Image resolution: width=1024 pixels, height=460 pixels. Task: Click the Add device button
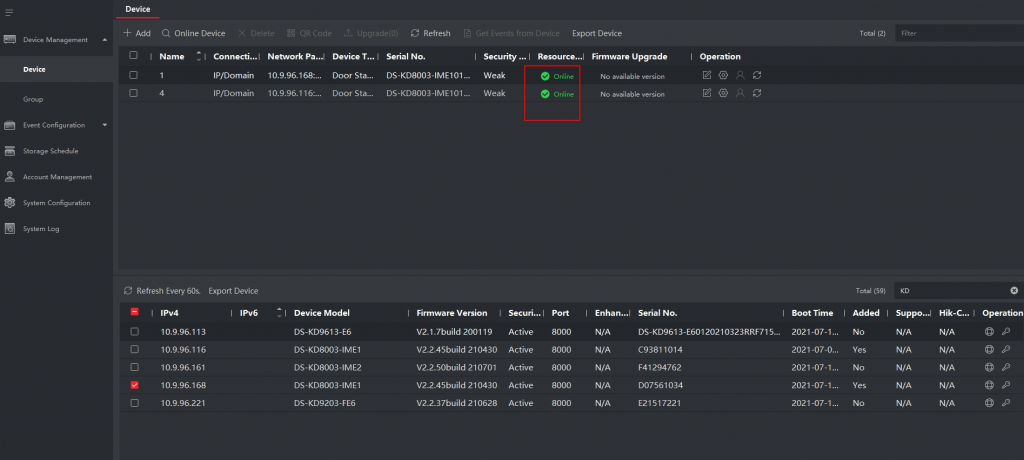136,33
